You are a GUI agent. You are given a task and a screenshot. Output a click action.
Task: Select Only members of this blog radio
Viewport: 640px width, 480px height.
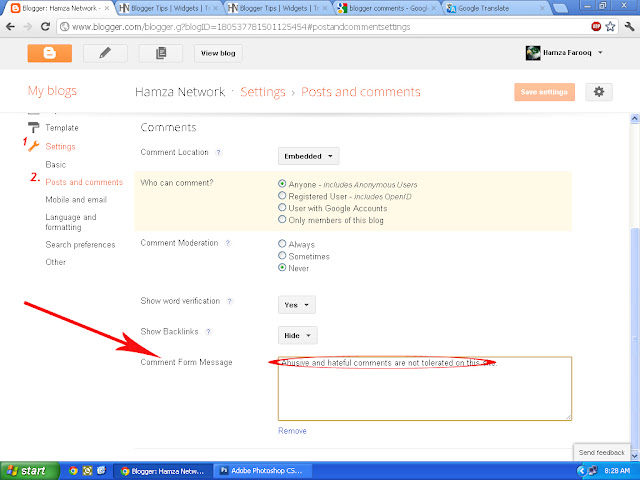click(x=282, y=219)
